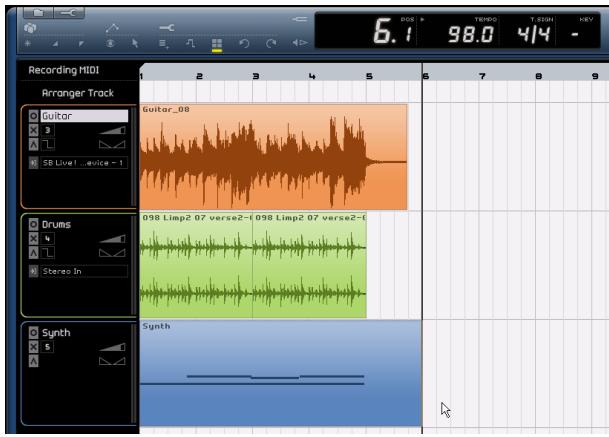Mute the Synth track
The height and width of the screenshot is (437, 609).
pos(33,347)
